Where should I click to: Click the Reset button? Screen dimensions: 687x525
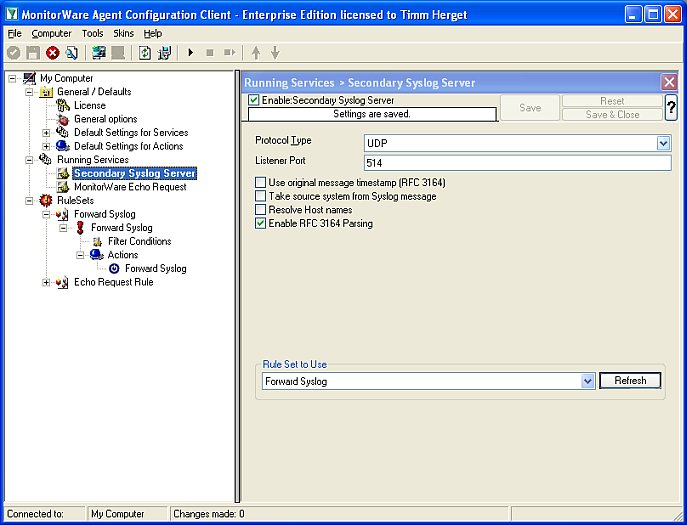(612, 101)
